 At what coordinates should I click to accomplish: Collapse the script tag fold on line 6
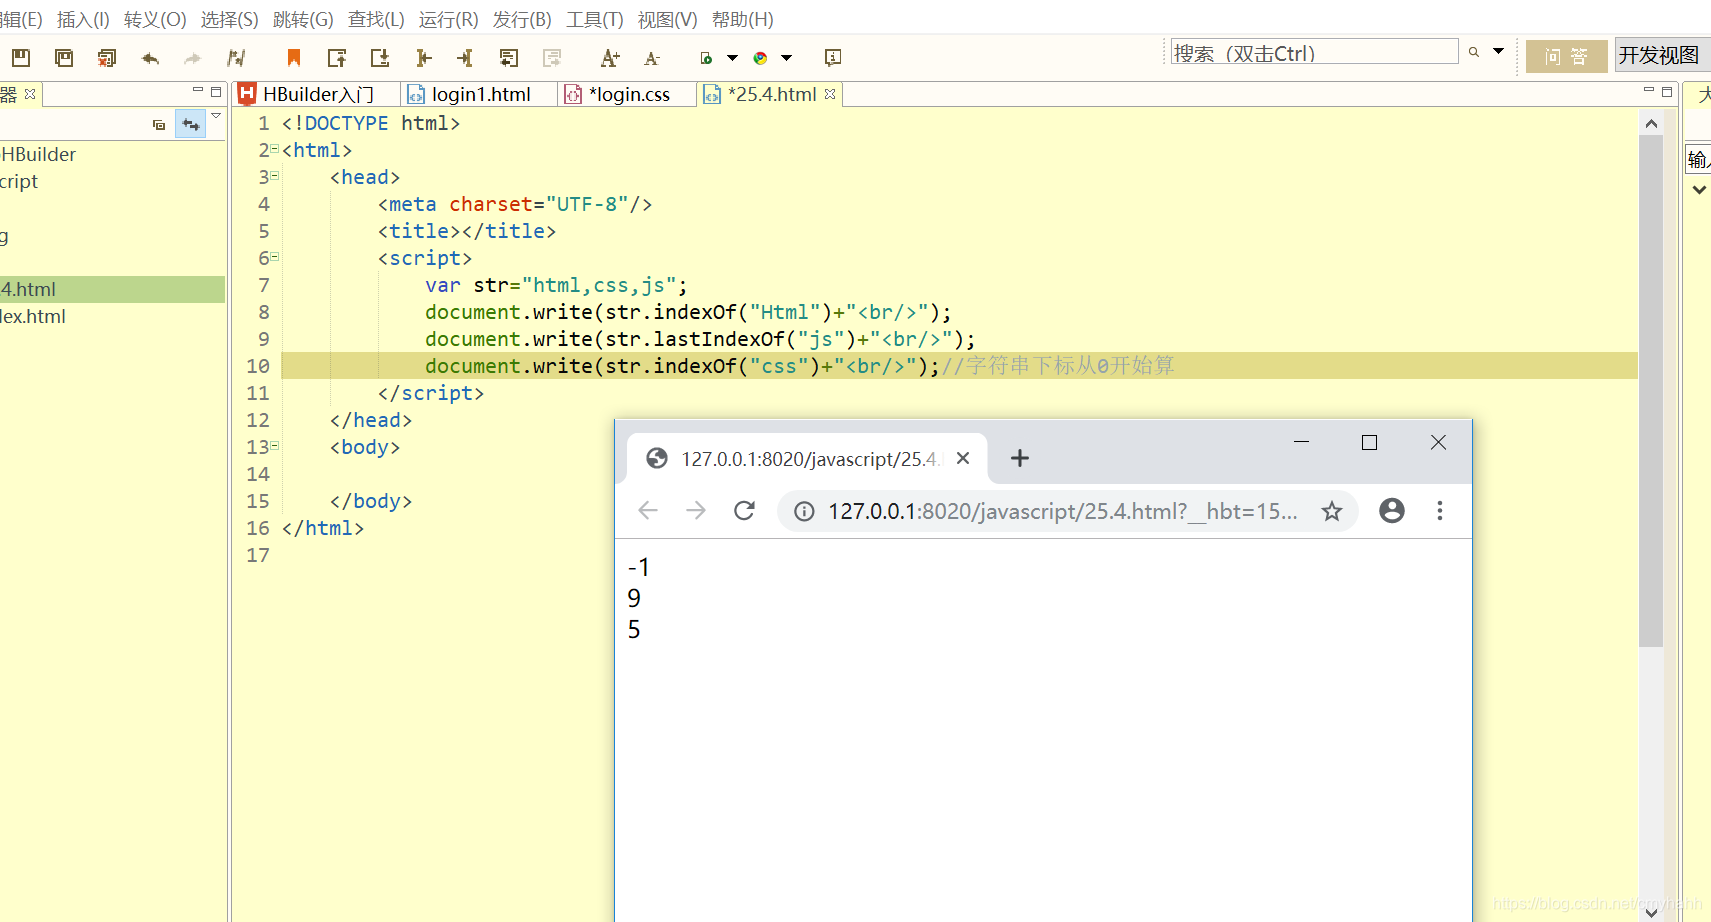tap(275, 257)
